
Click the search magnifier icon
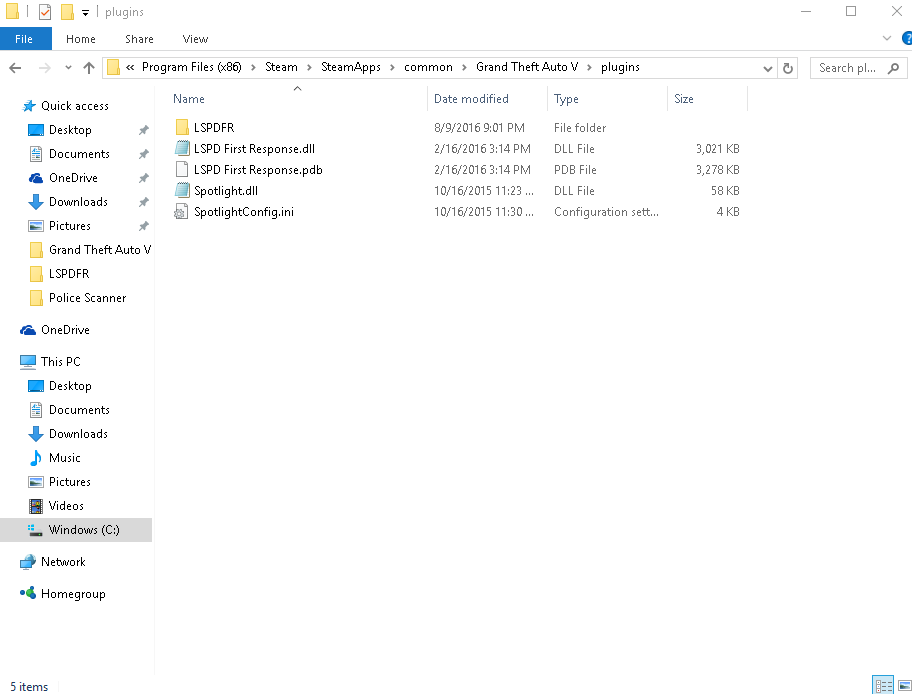(x=893, y=68)
